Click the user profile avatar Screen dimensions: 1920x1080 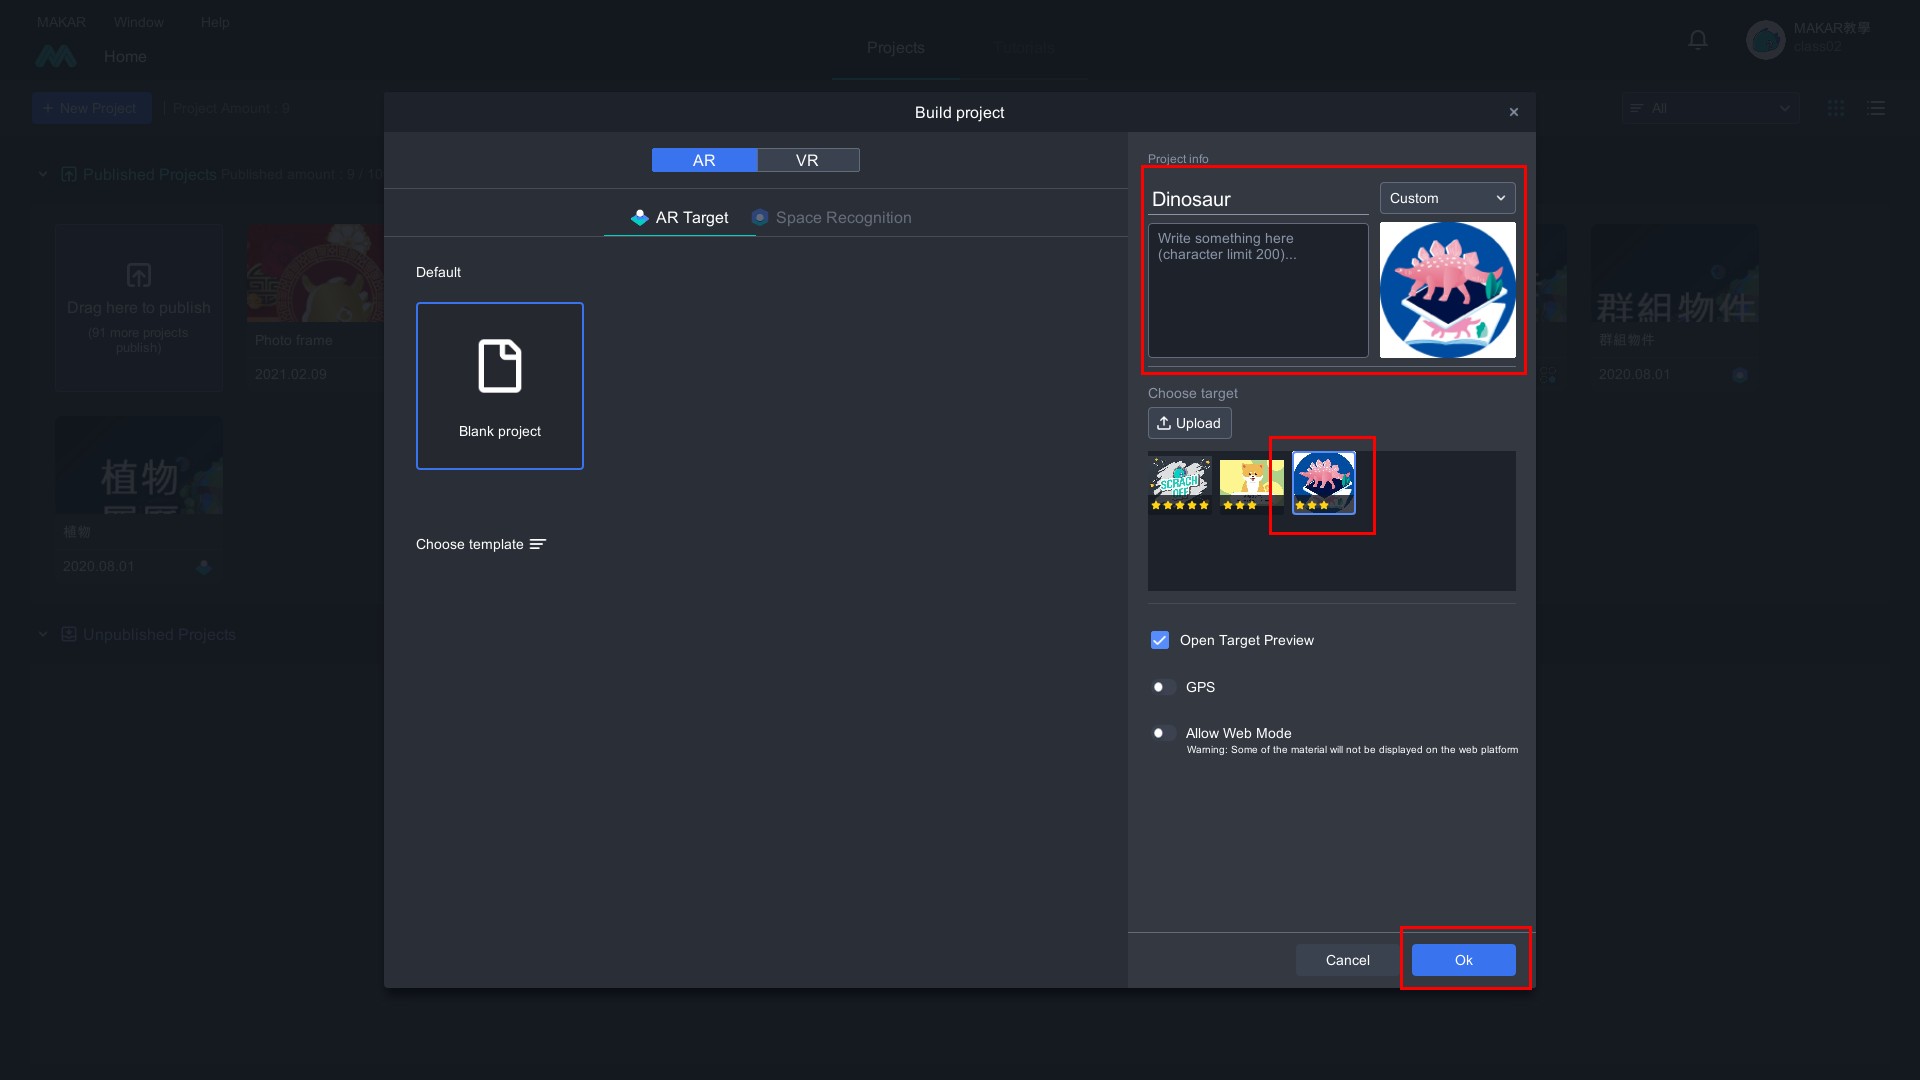(x=1765, y=40)
